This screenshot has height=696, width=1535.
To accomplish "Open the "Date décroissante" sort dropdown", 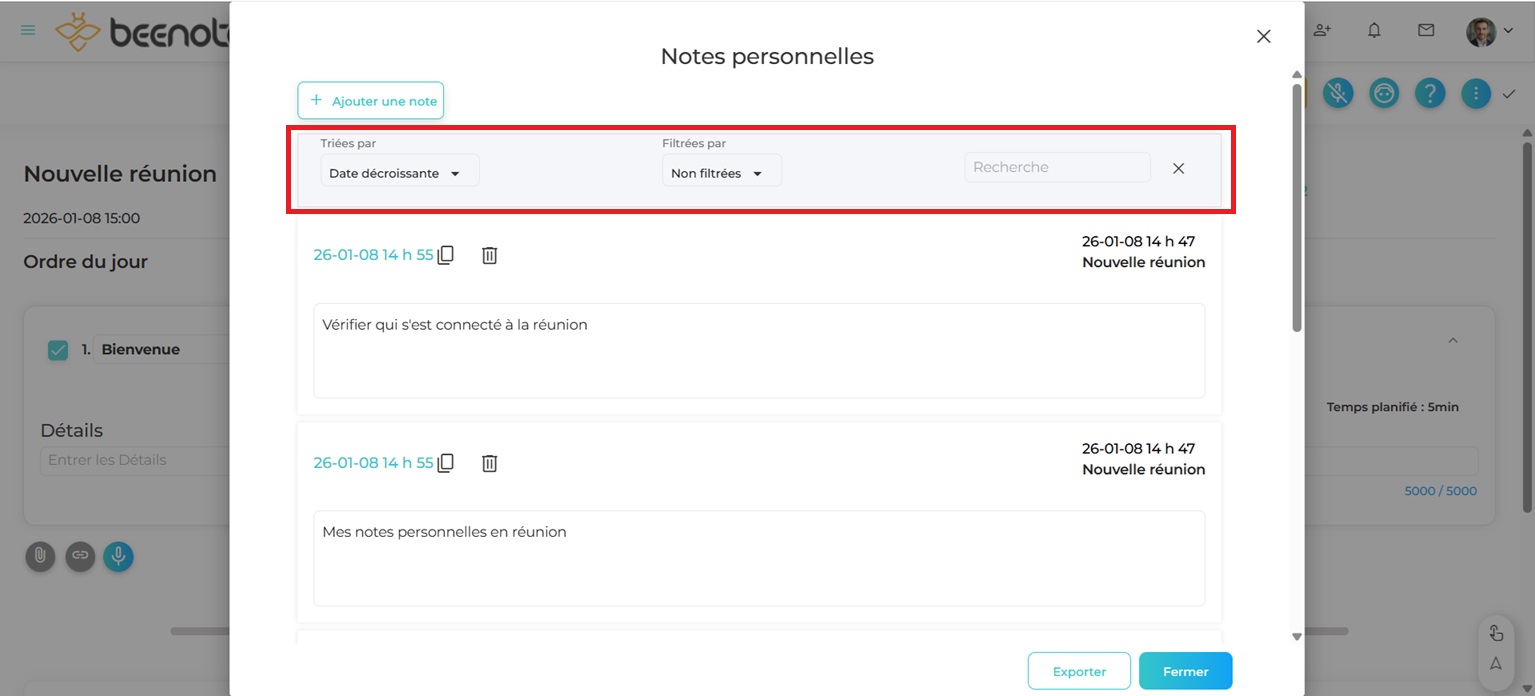I will tap(399, 173).
